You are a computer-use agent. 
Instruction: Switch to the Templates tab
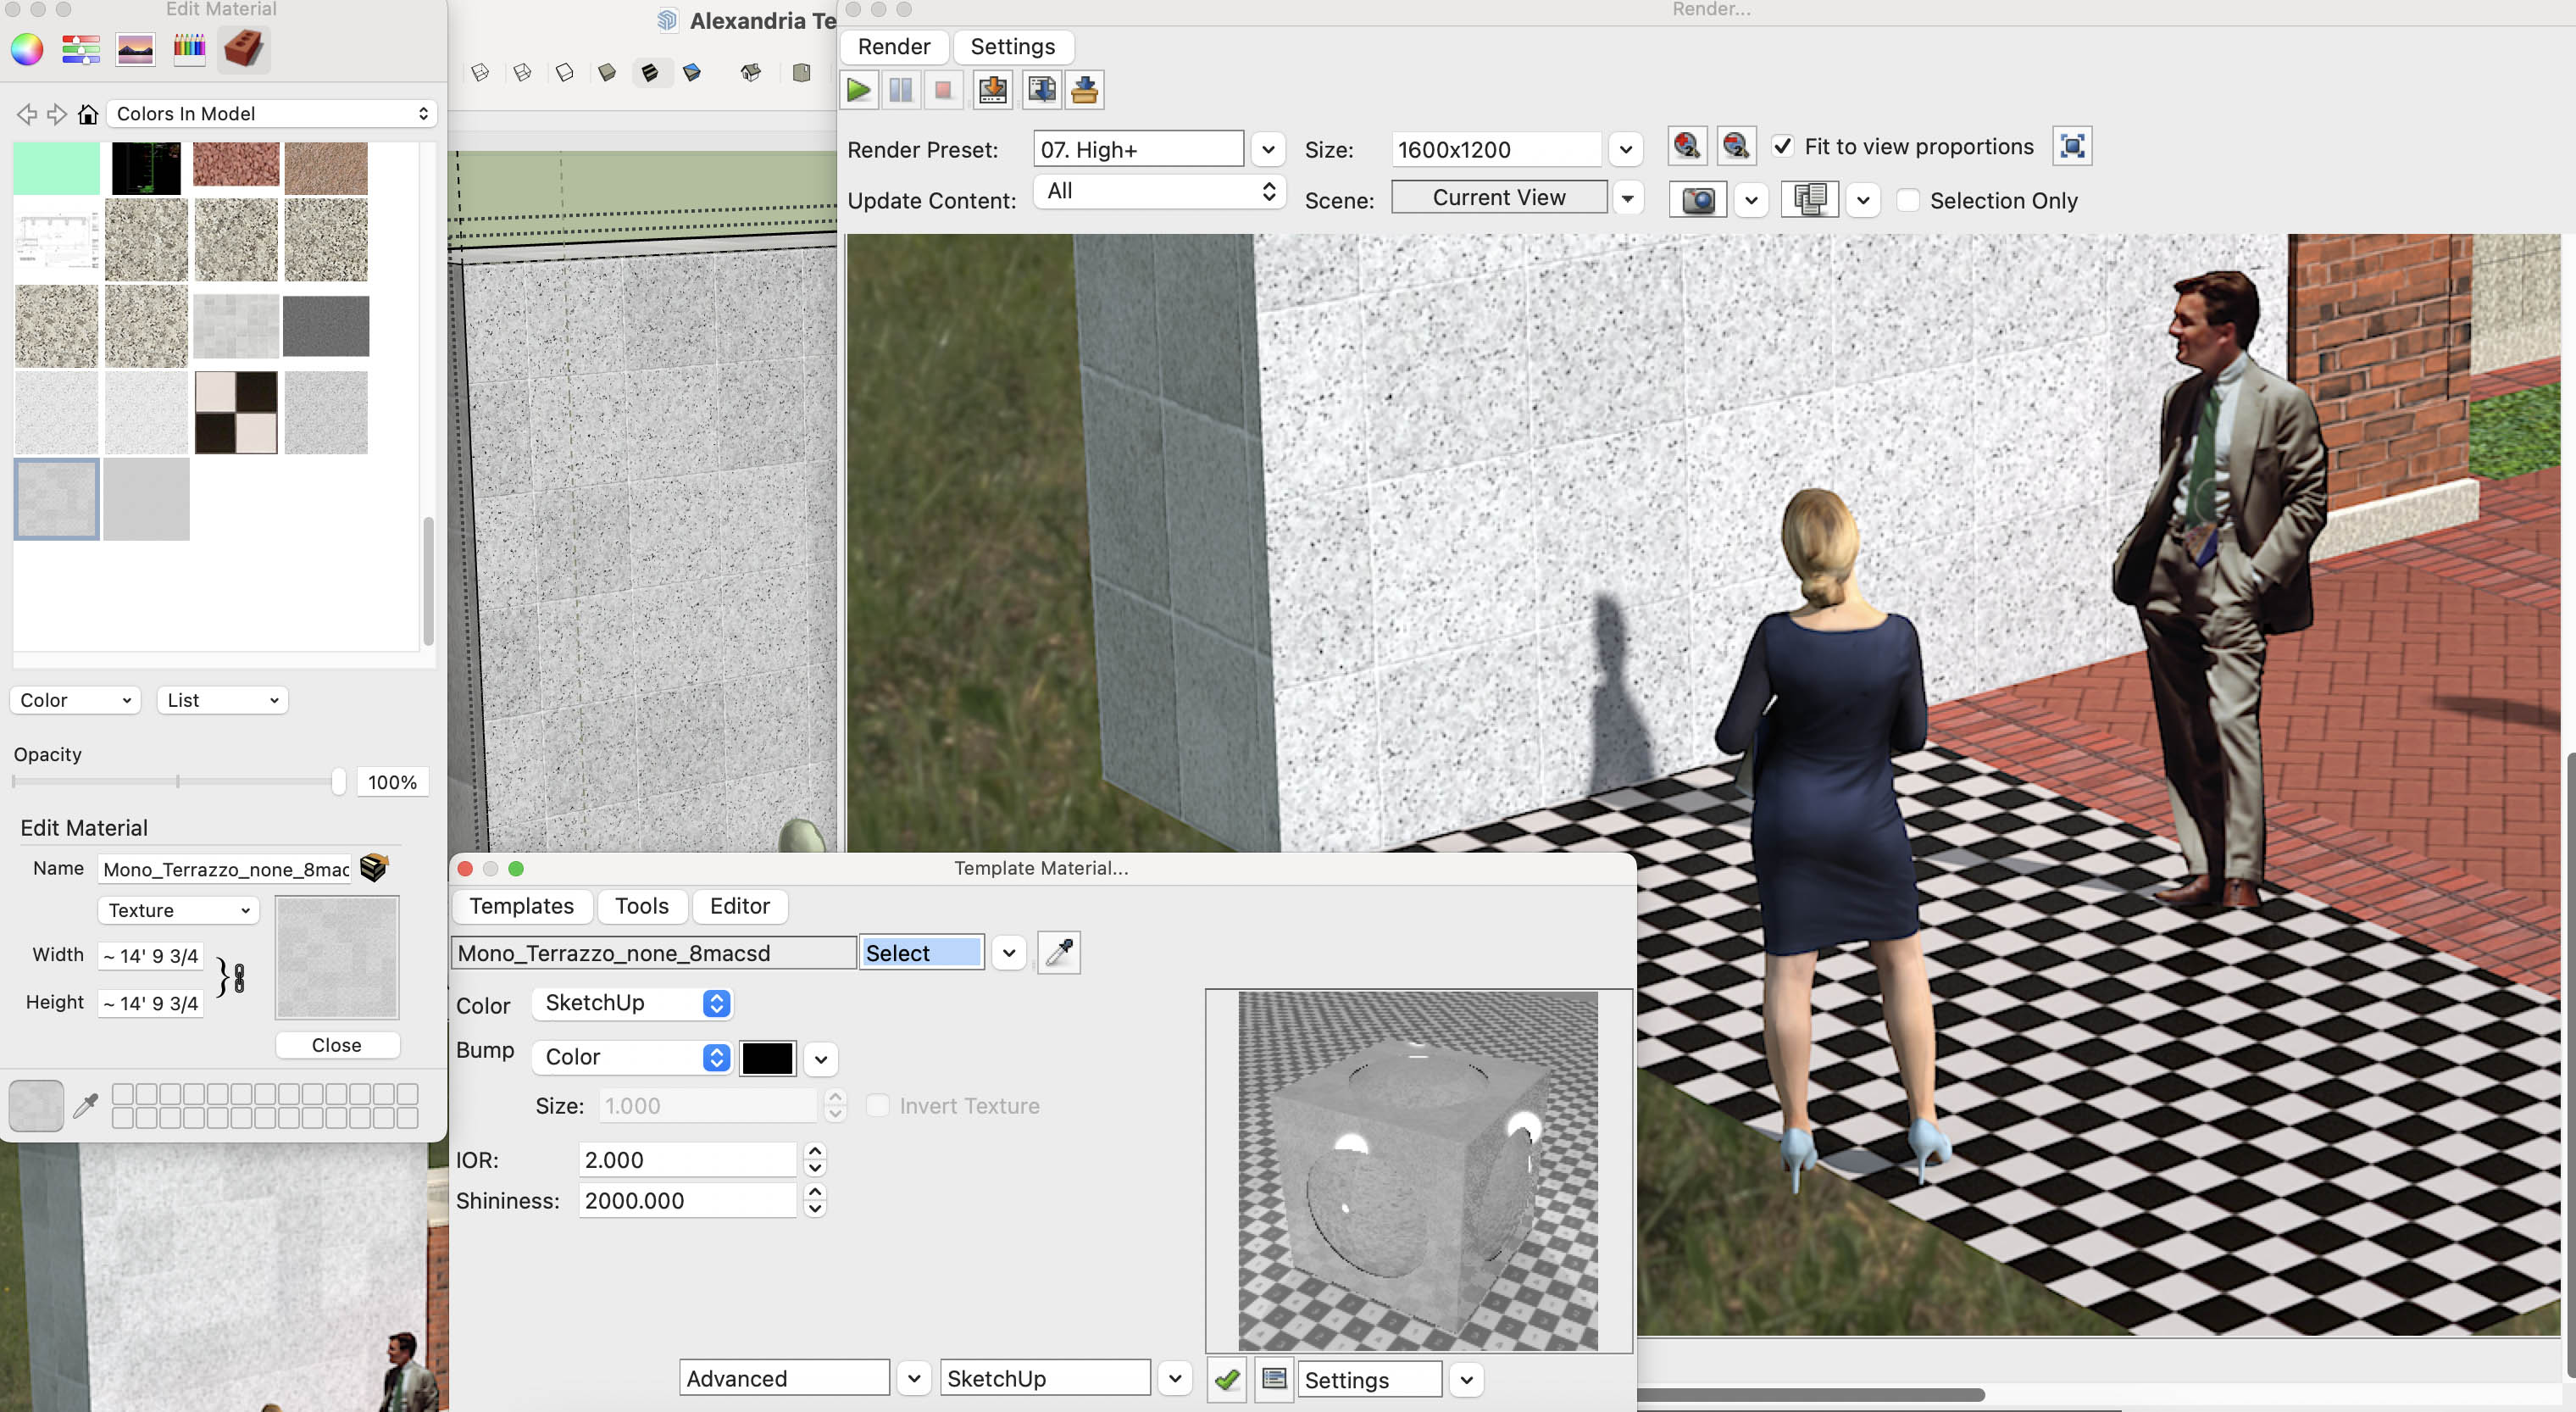[x=521, y=906]
